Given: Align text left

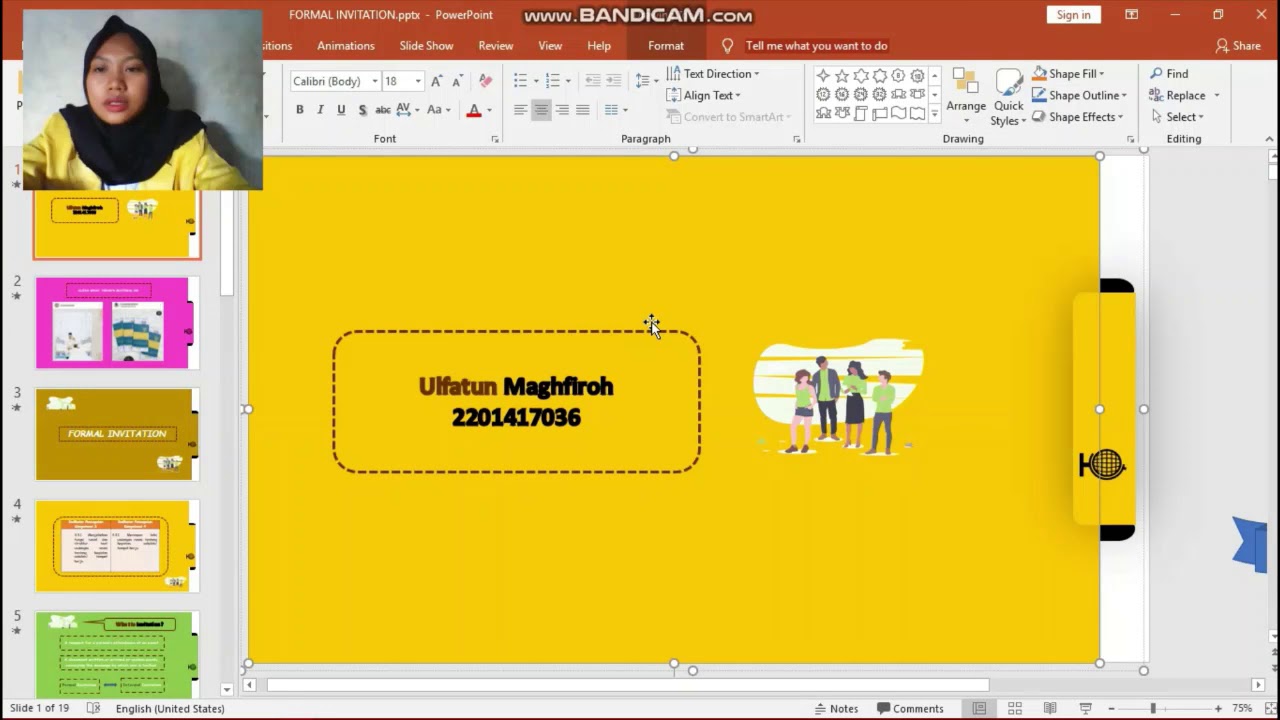Looking at the screenshot, I should pyautogui.click(x=520, y=110).
